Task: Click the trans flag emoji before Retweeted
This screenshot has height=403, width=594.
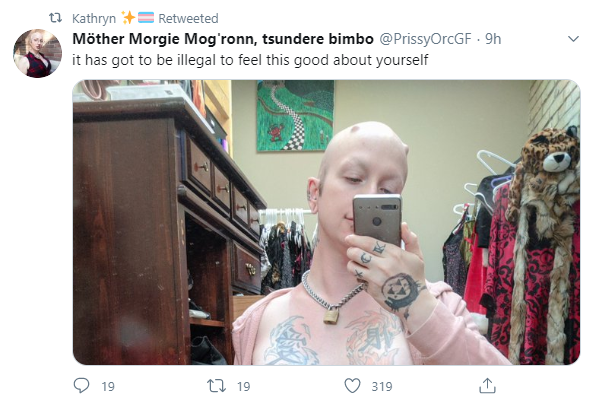Action: [x=146, y=17]
